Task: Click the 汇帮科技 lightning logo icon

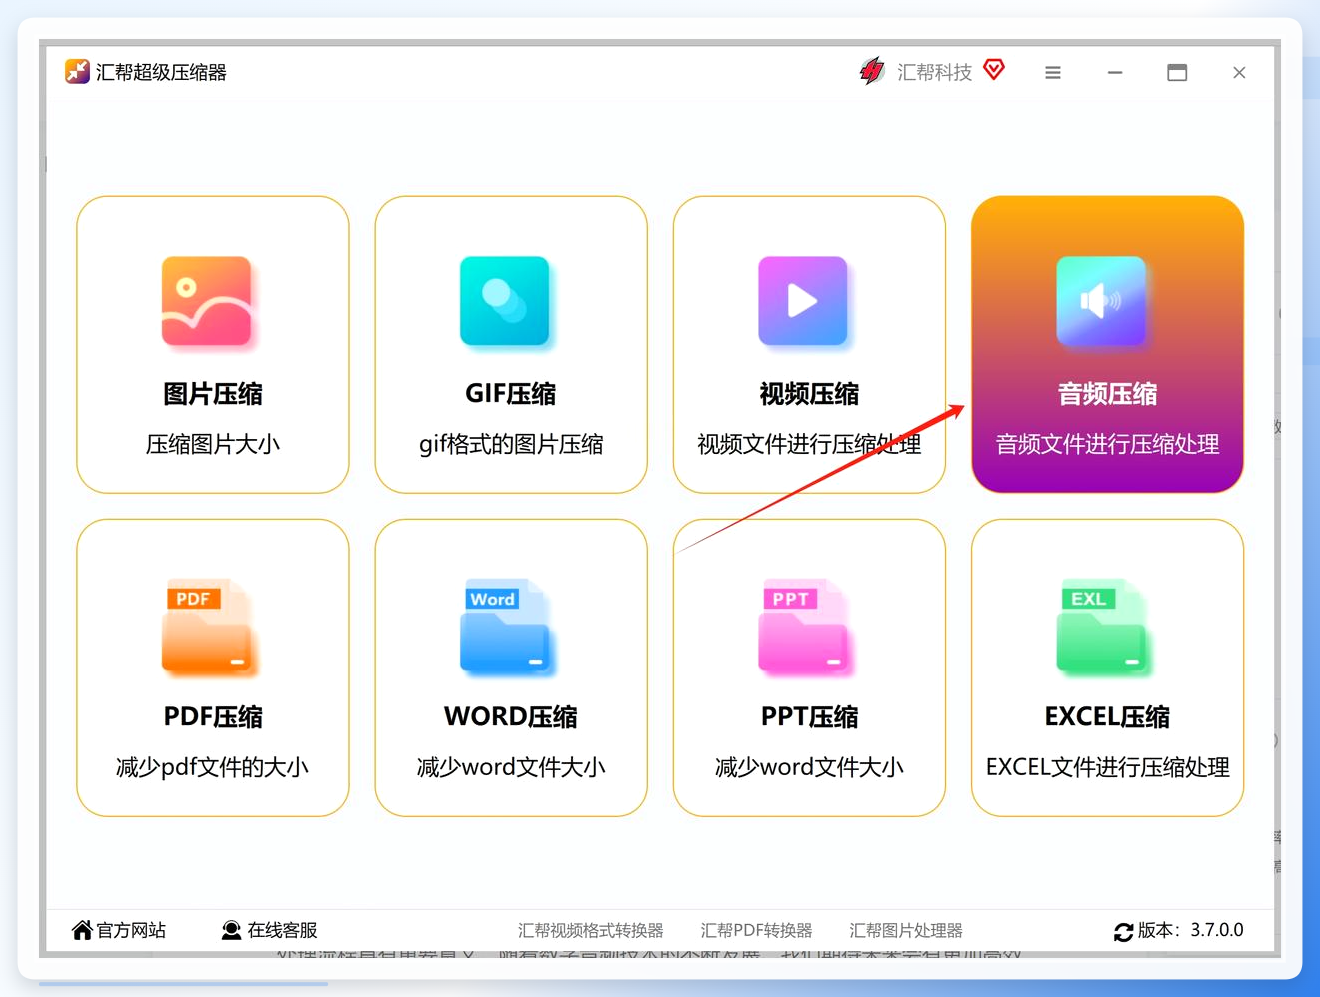Action: coord(872,71)
